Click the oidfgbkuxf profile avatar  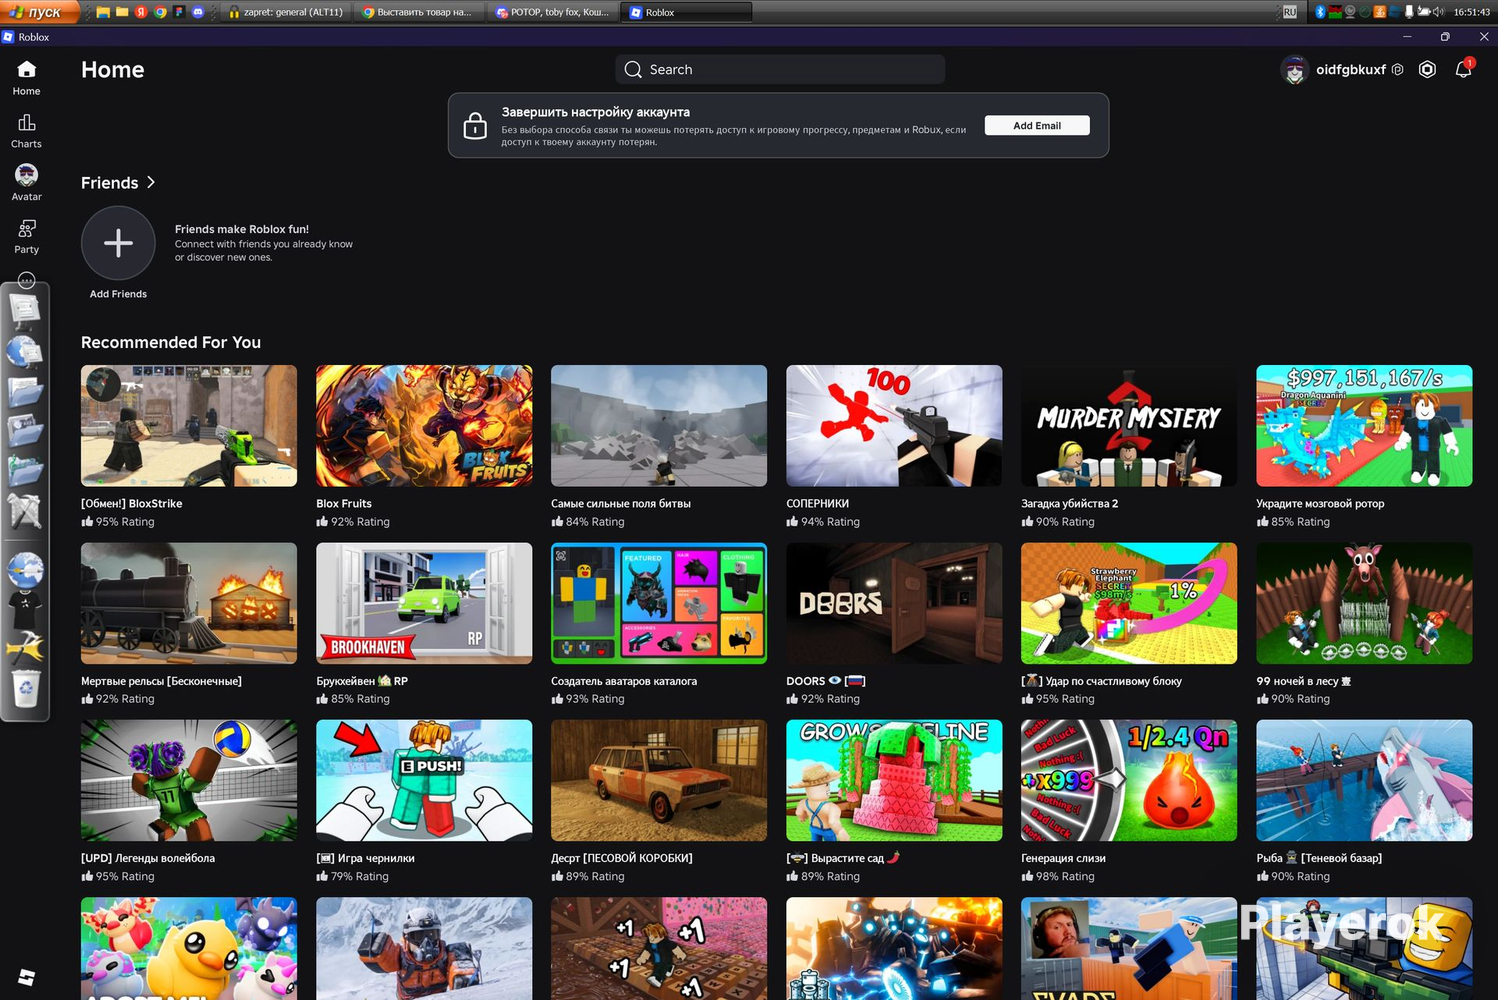pyautogui.click(x=1295, y=70)
